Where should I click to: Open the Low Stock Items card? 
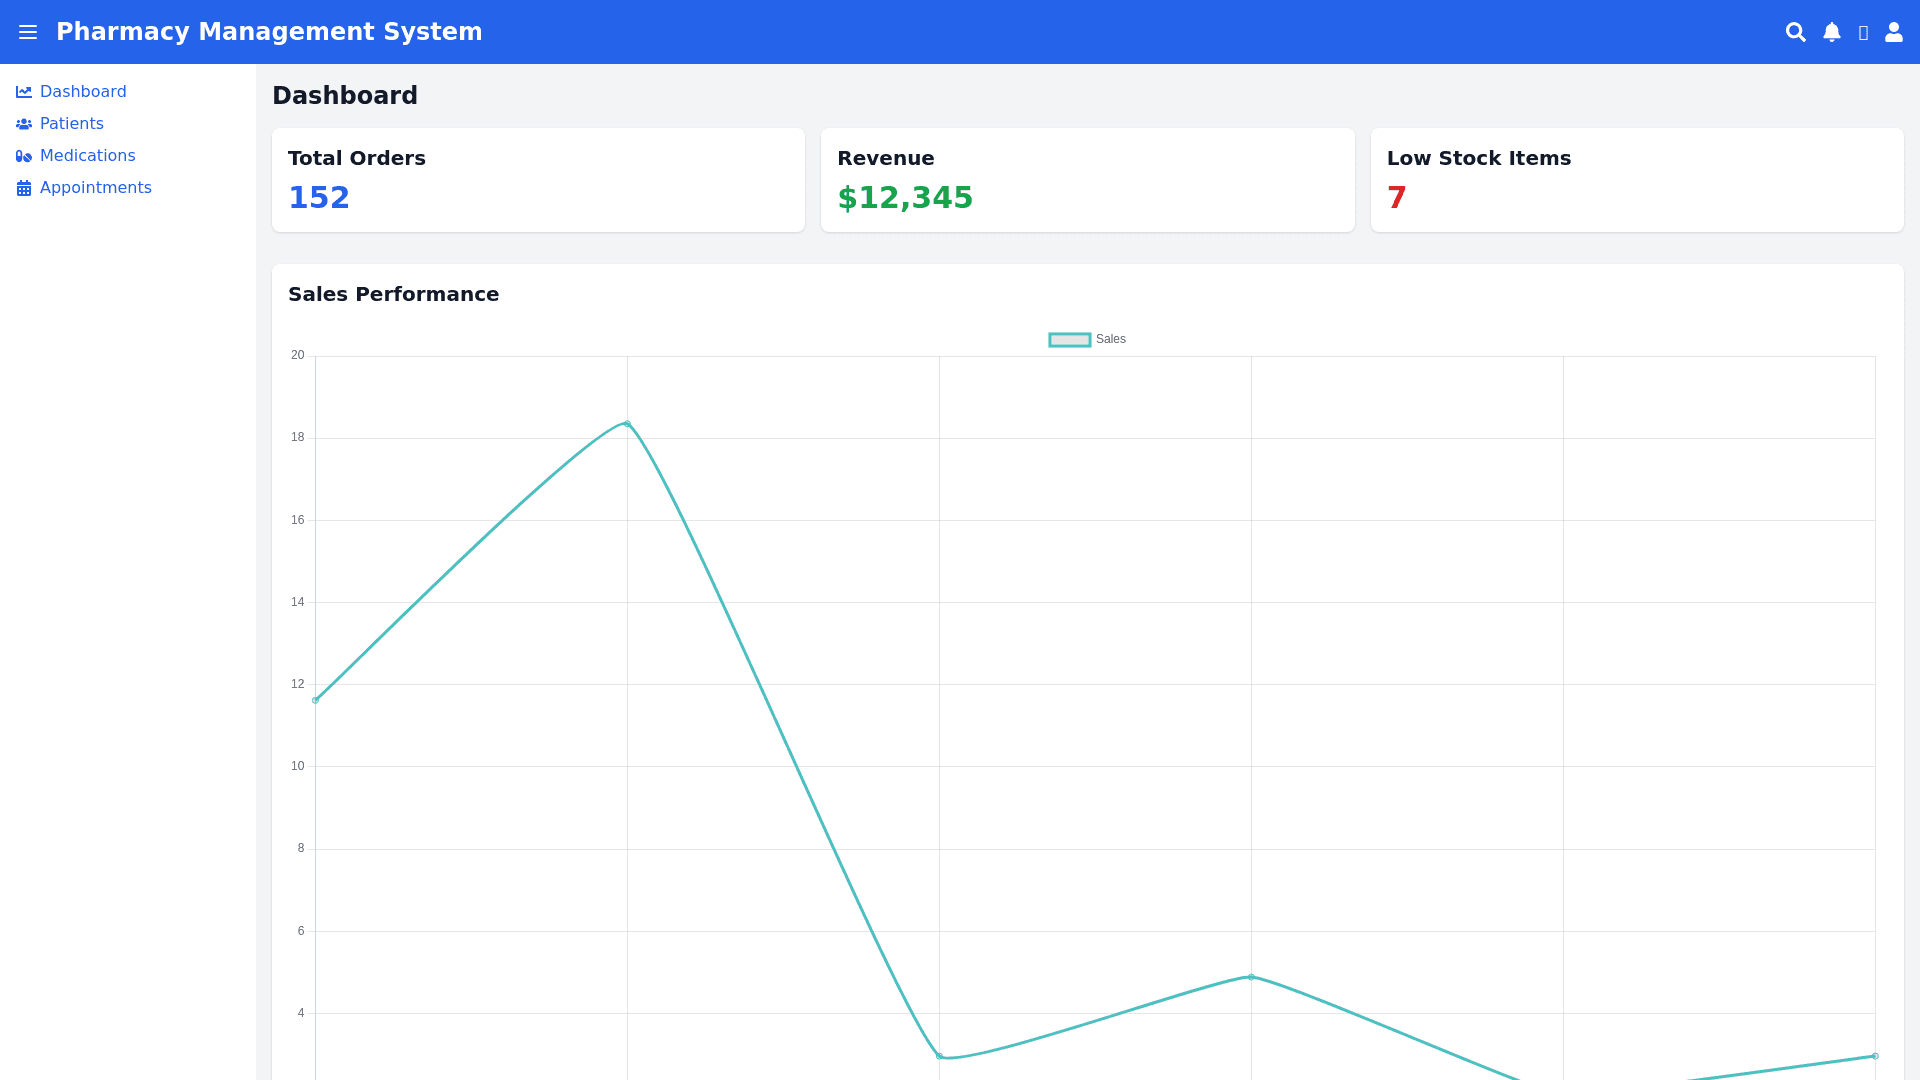pos(1636,180)
